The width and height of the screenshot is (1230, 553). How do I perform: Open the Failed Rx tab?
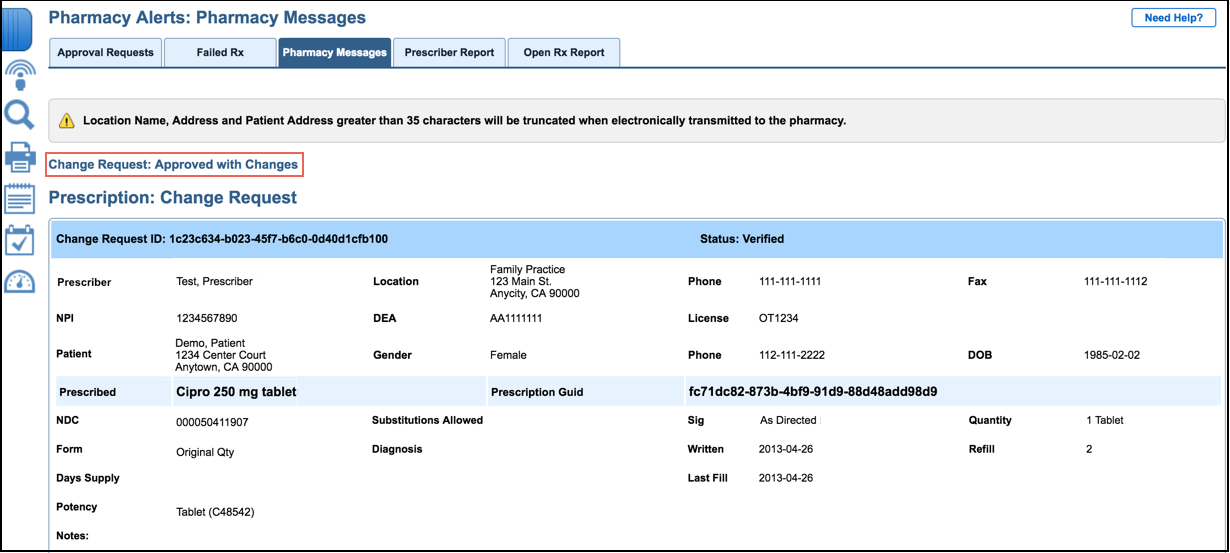coord(219,53)
